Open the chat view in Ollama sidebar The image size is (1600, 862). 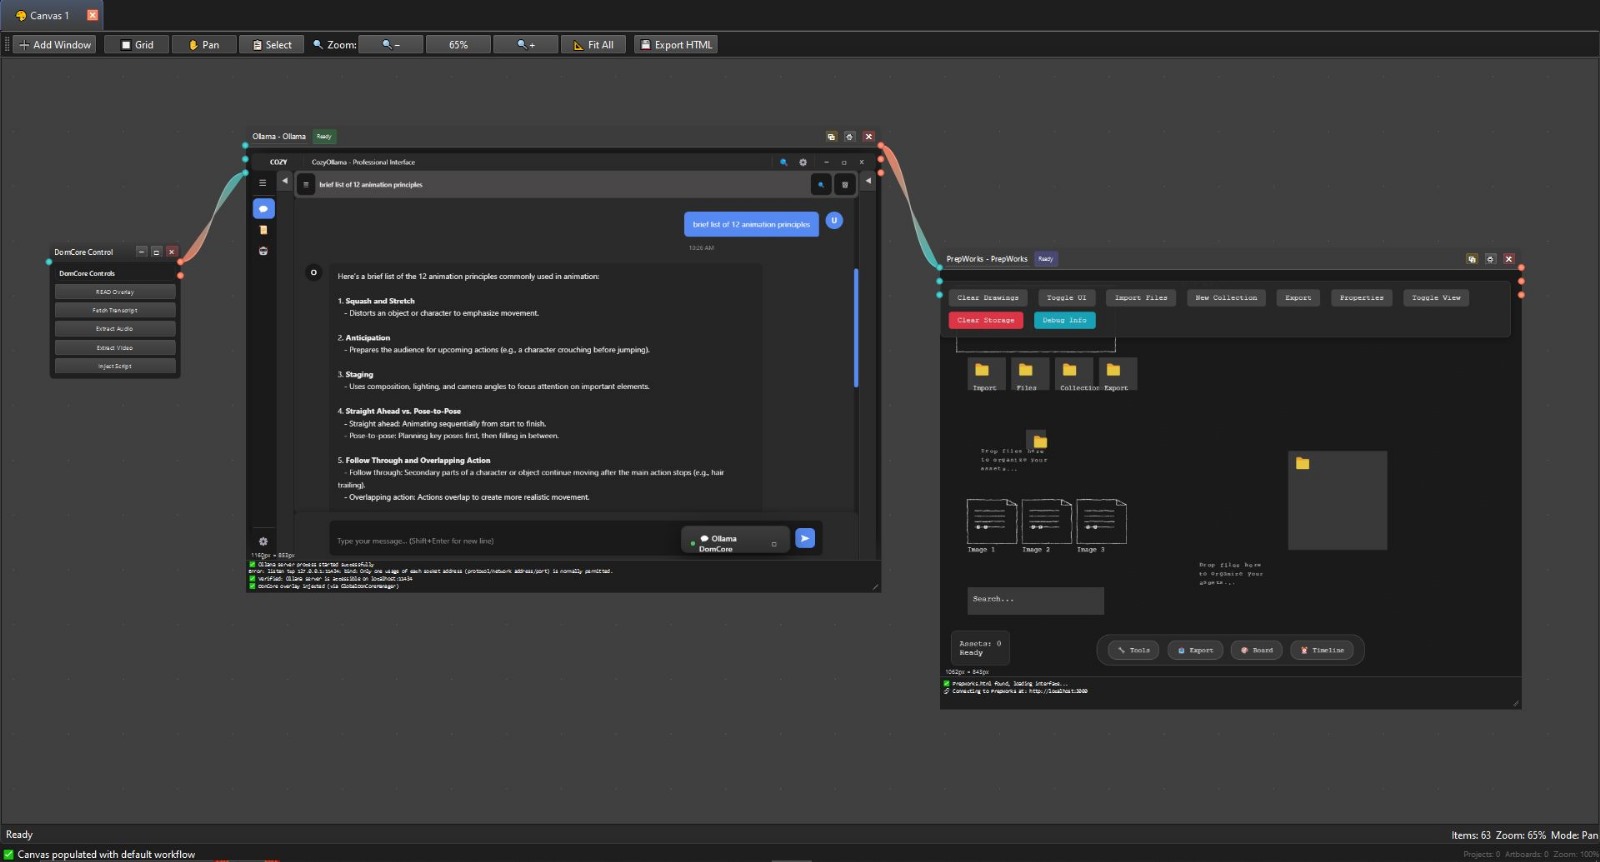click(263, 208)
